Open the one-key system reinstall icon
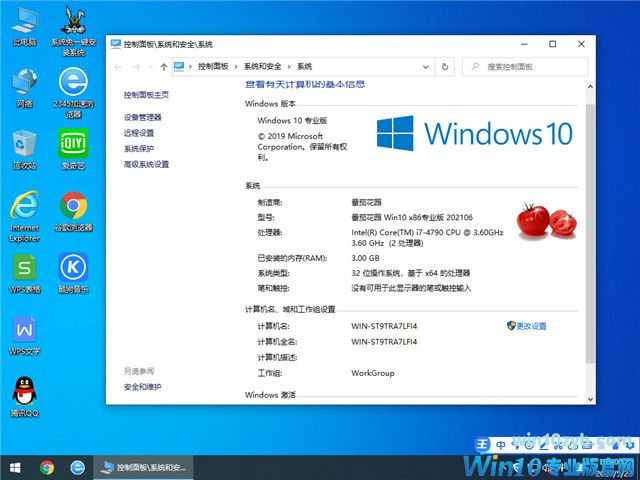 [x=73, y=31]
